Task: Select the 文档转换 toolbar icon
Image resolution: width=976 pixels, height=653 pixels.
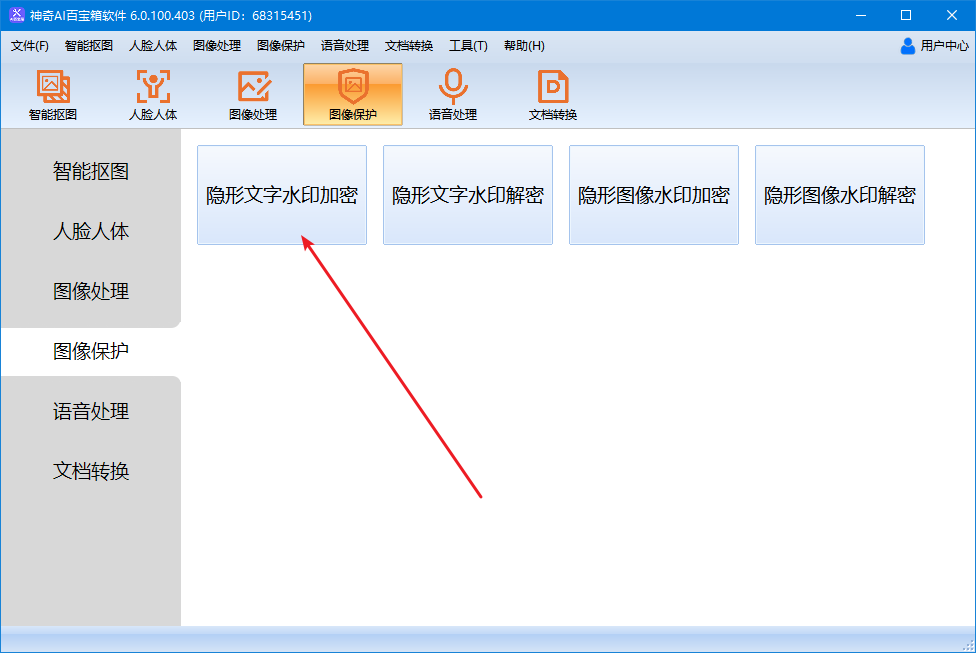Action: [553, 95]
